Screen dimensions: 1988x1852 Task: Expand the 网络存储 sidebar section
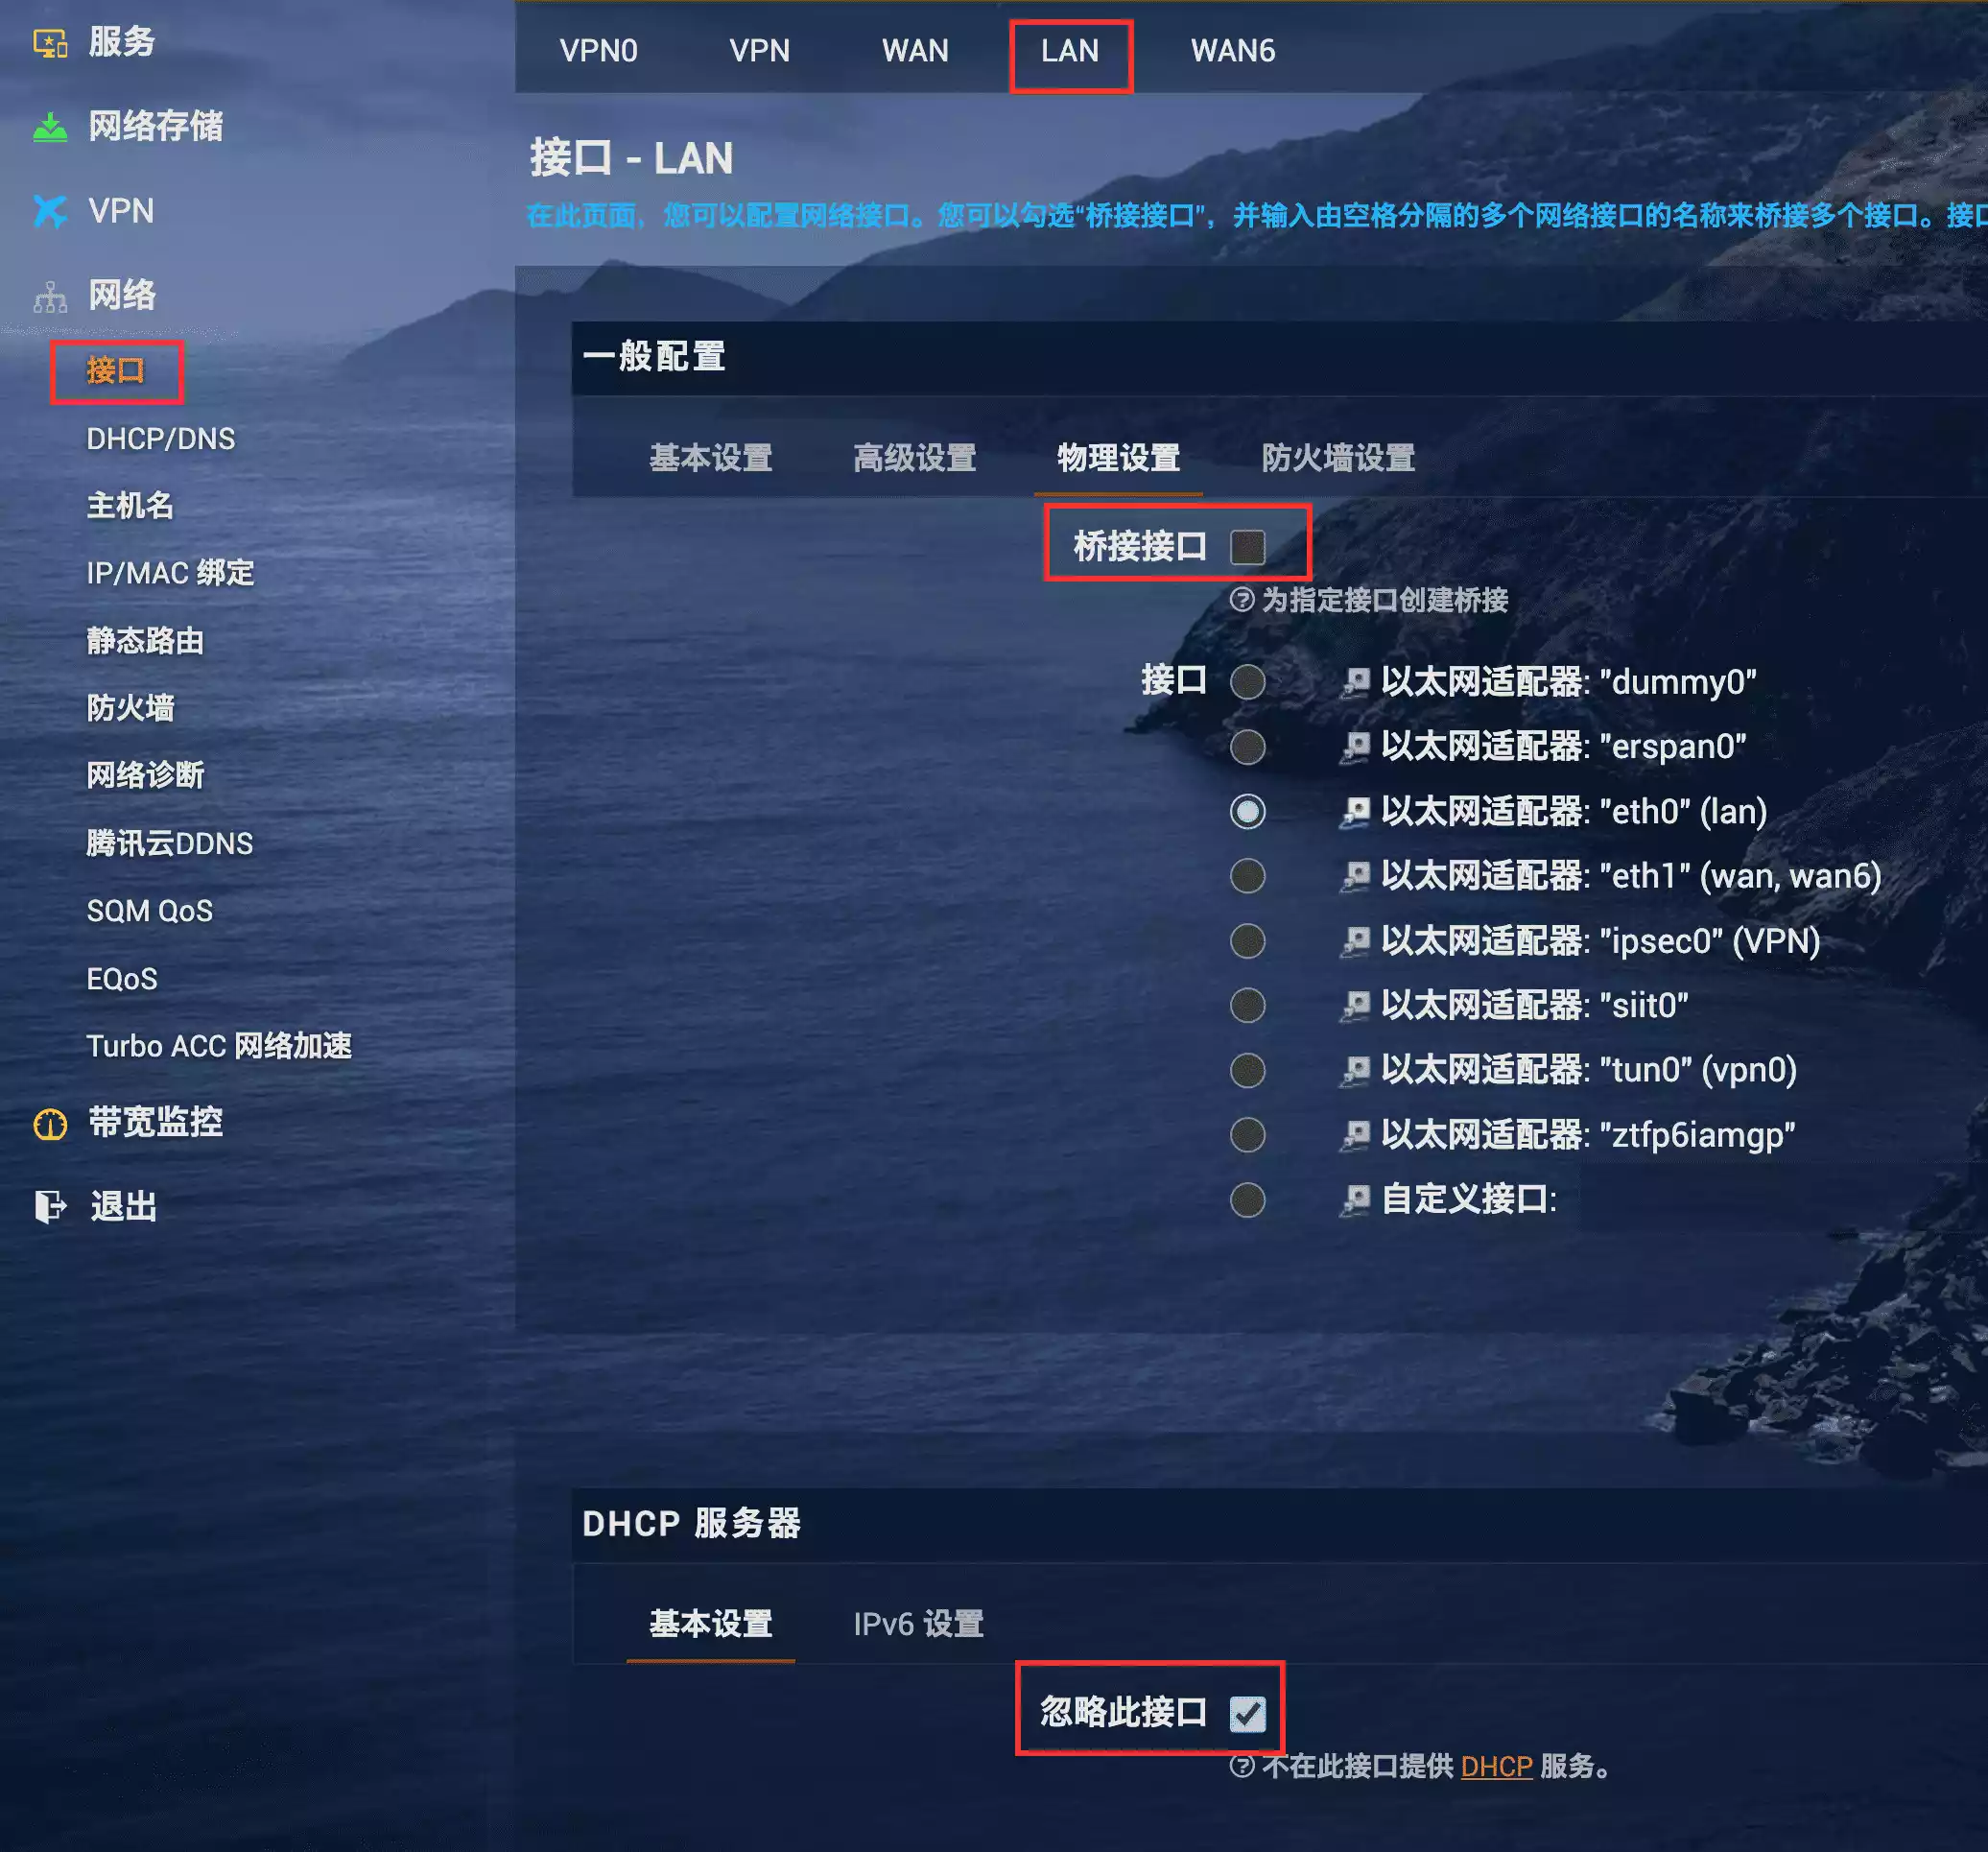tap(155, 127)
